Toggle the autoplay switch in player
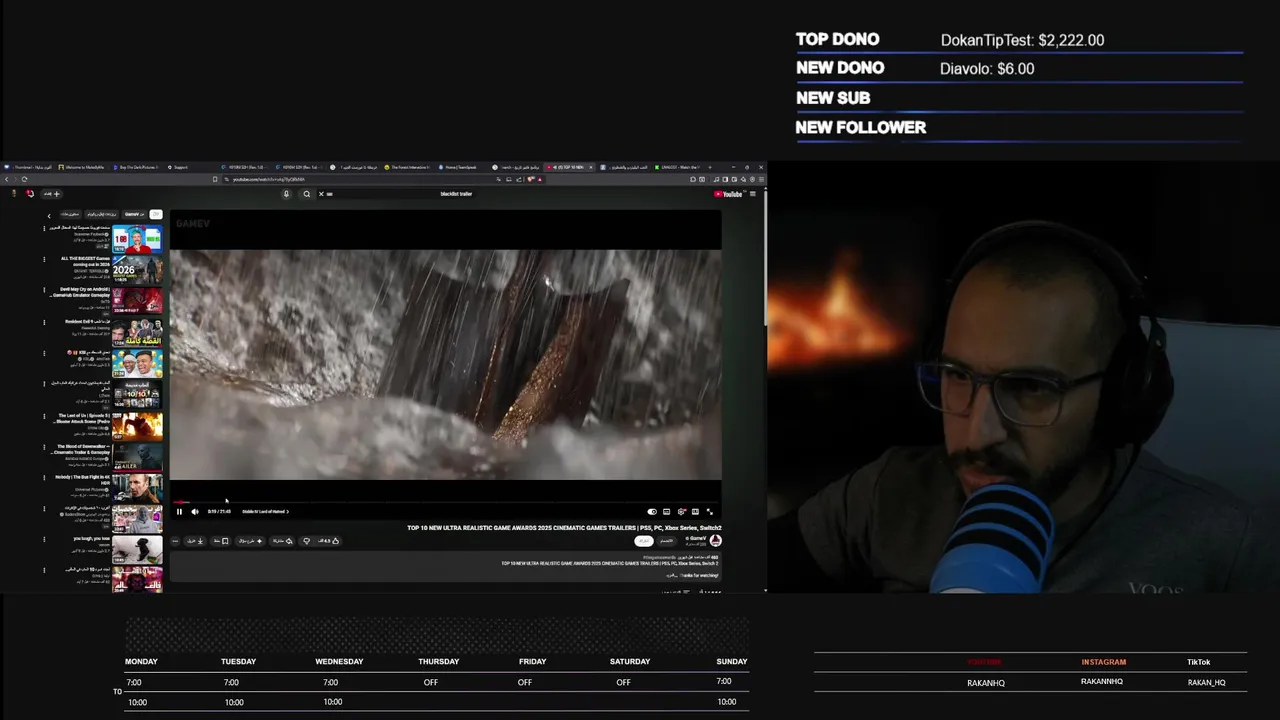 [x=652, y=512]
